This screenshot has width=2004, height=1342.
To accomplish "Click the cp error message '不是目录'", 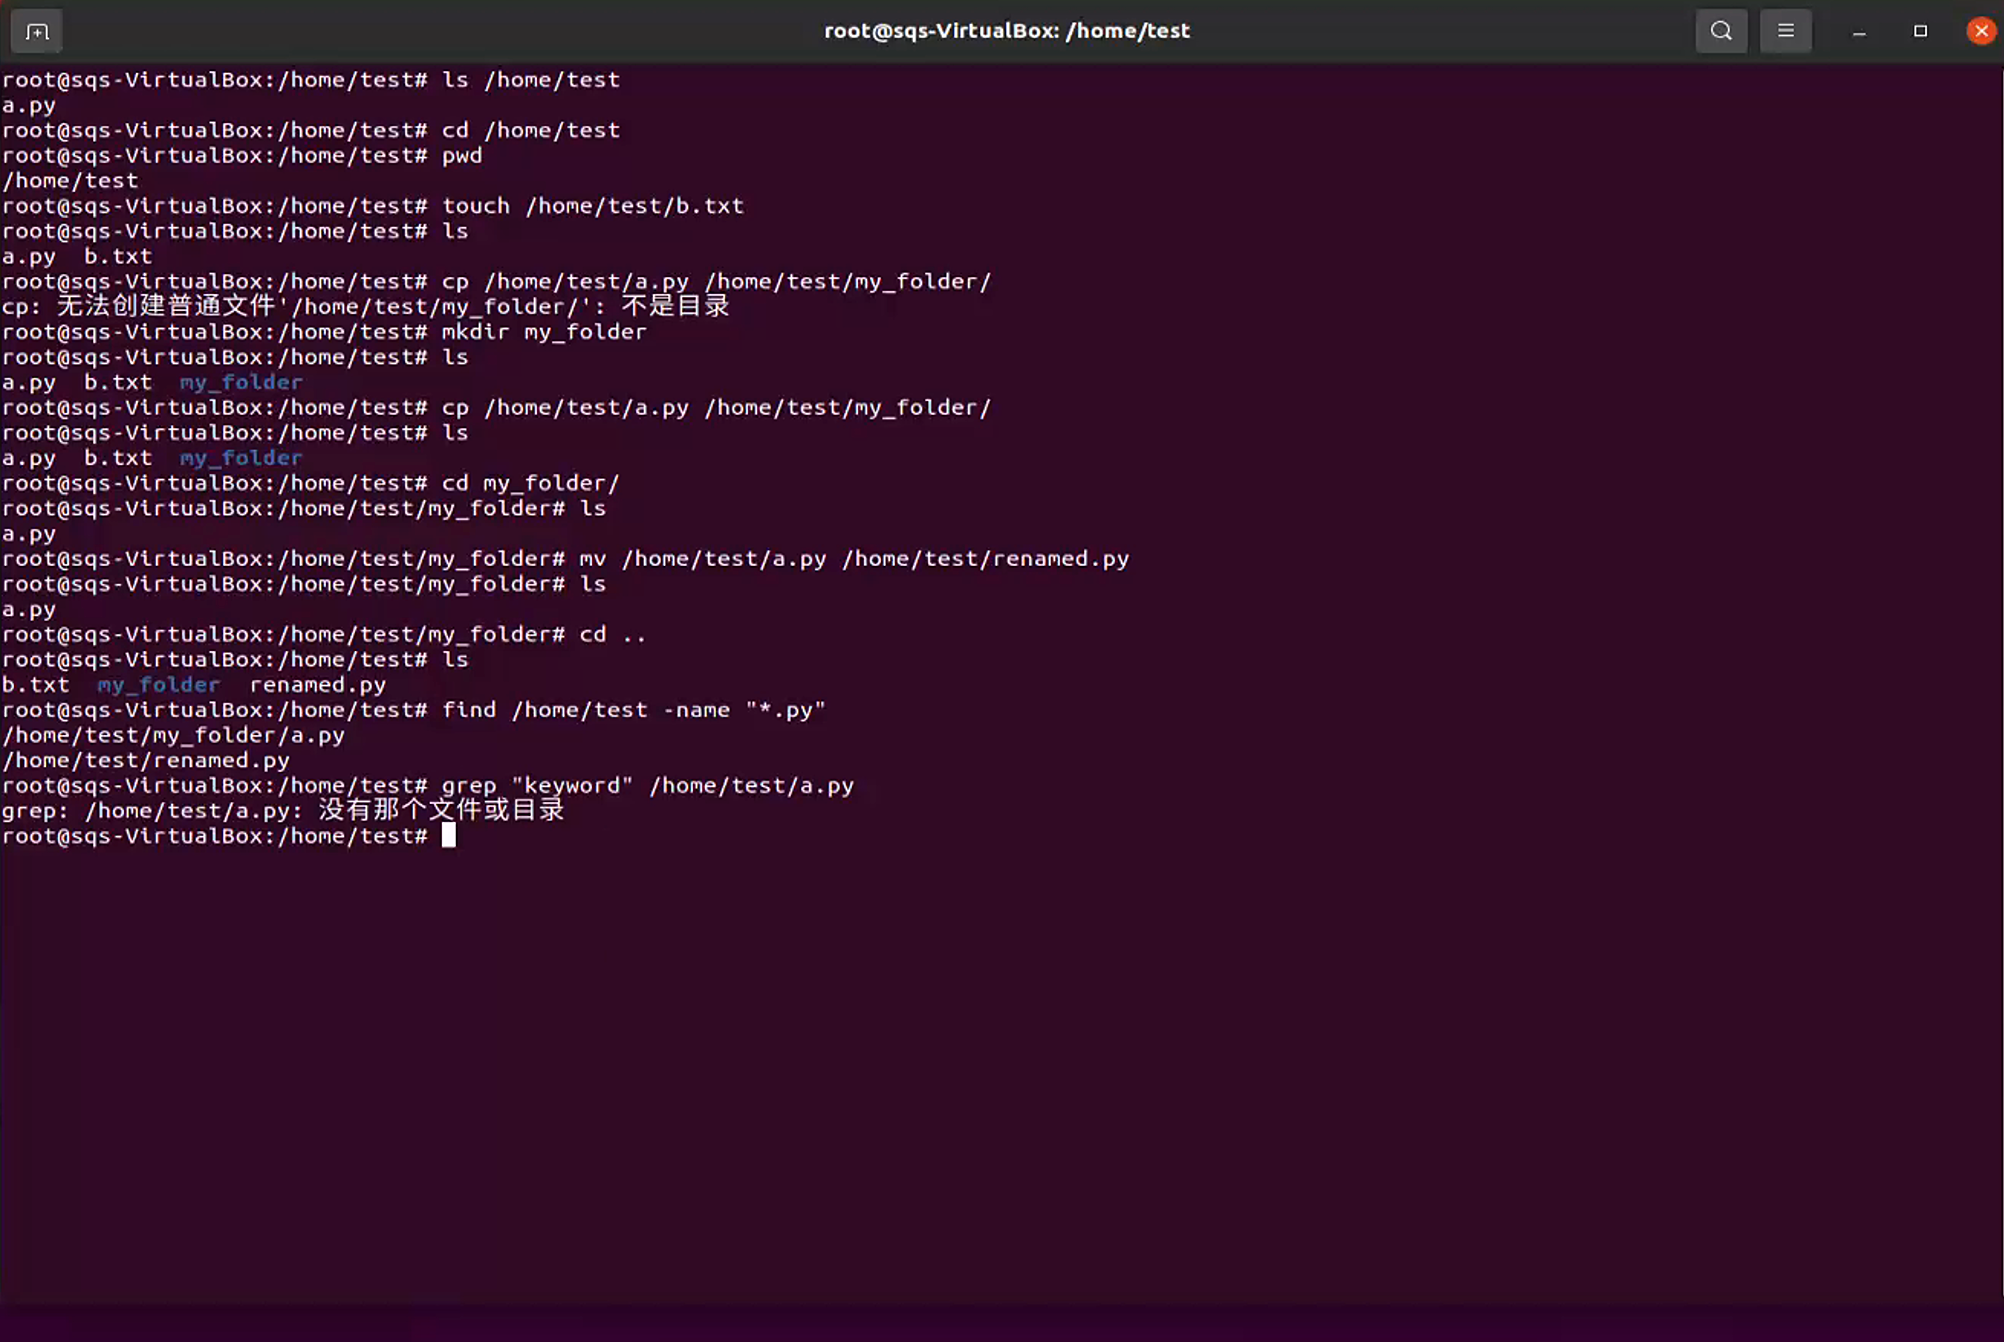I will 676,306.
